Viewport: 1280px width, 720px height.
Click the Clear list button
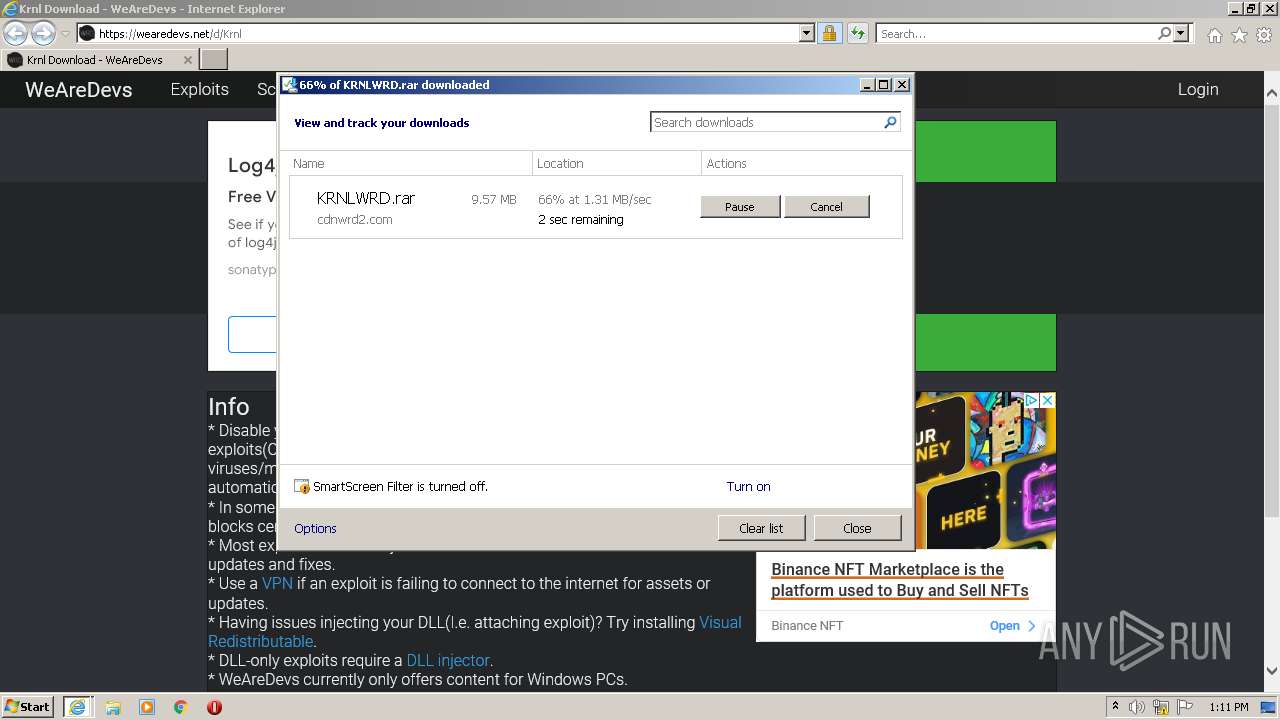[761, 528]
